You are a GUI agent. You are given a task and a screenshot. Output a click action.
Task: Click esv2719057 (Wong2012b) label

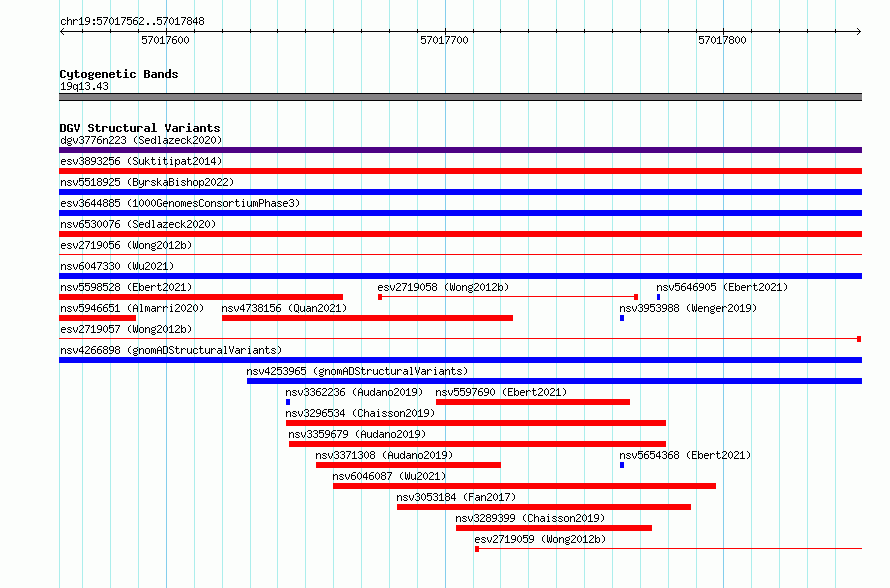[x=126, y=329]
